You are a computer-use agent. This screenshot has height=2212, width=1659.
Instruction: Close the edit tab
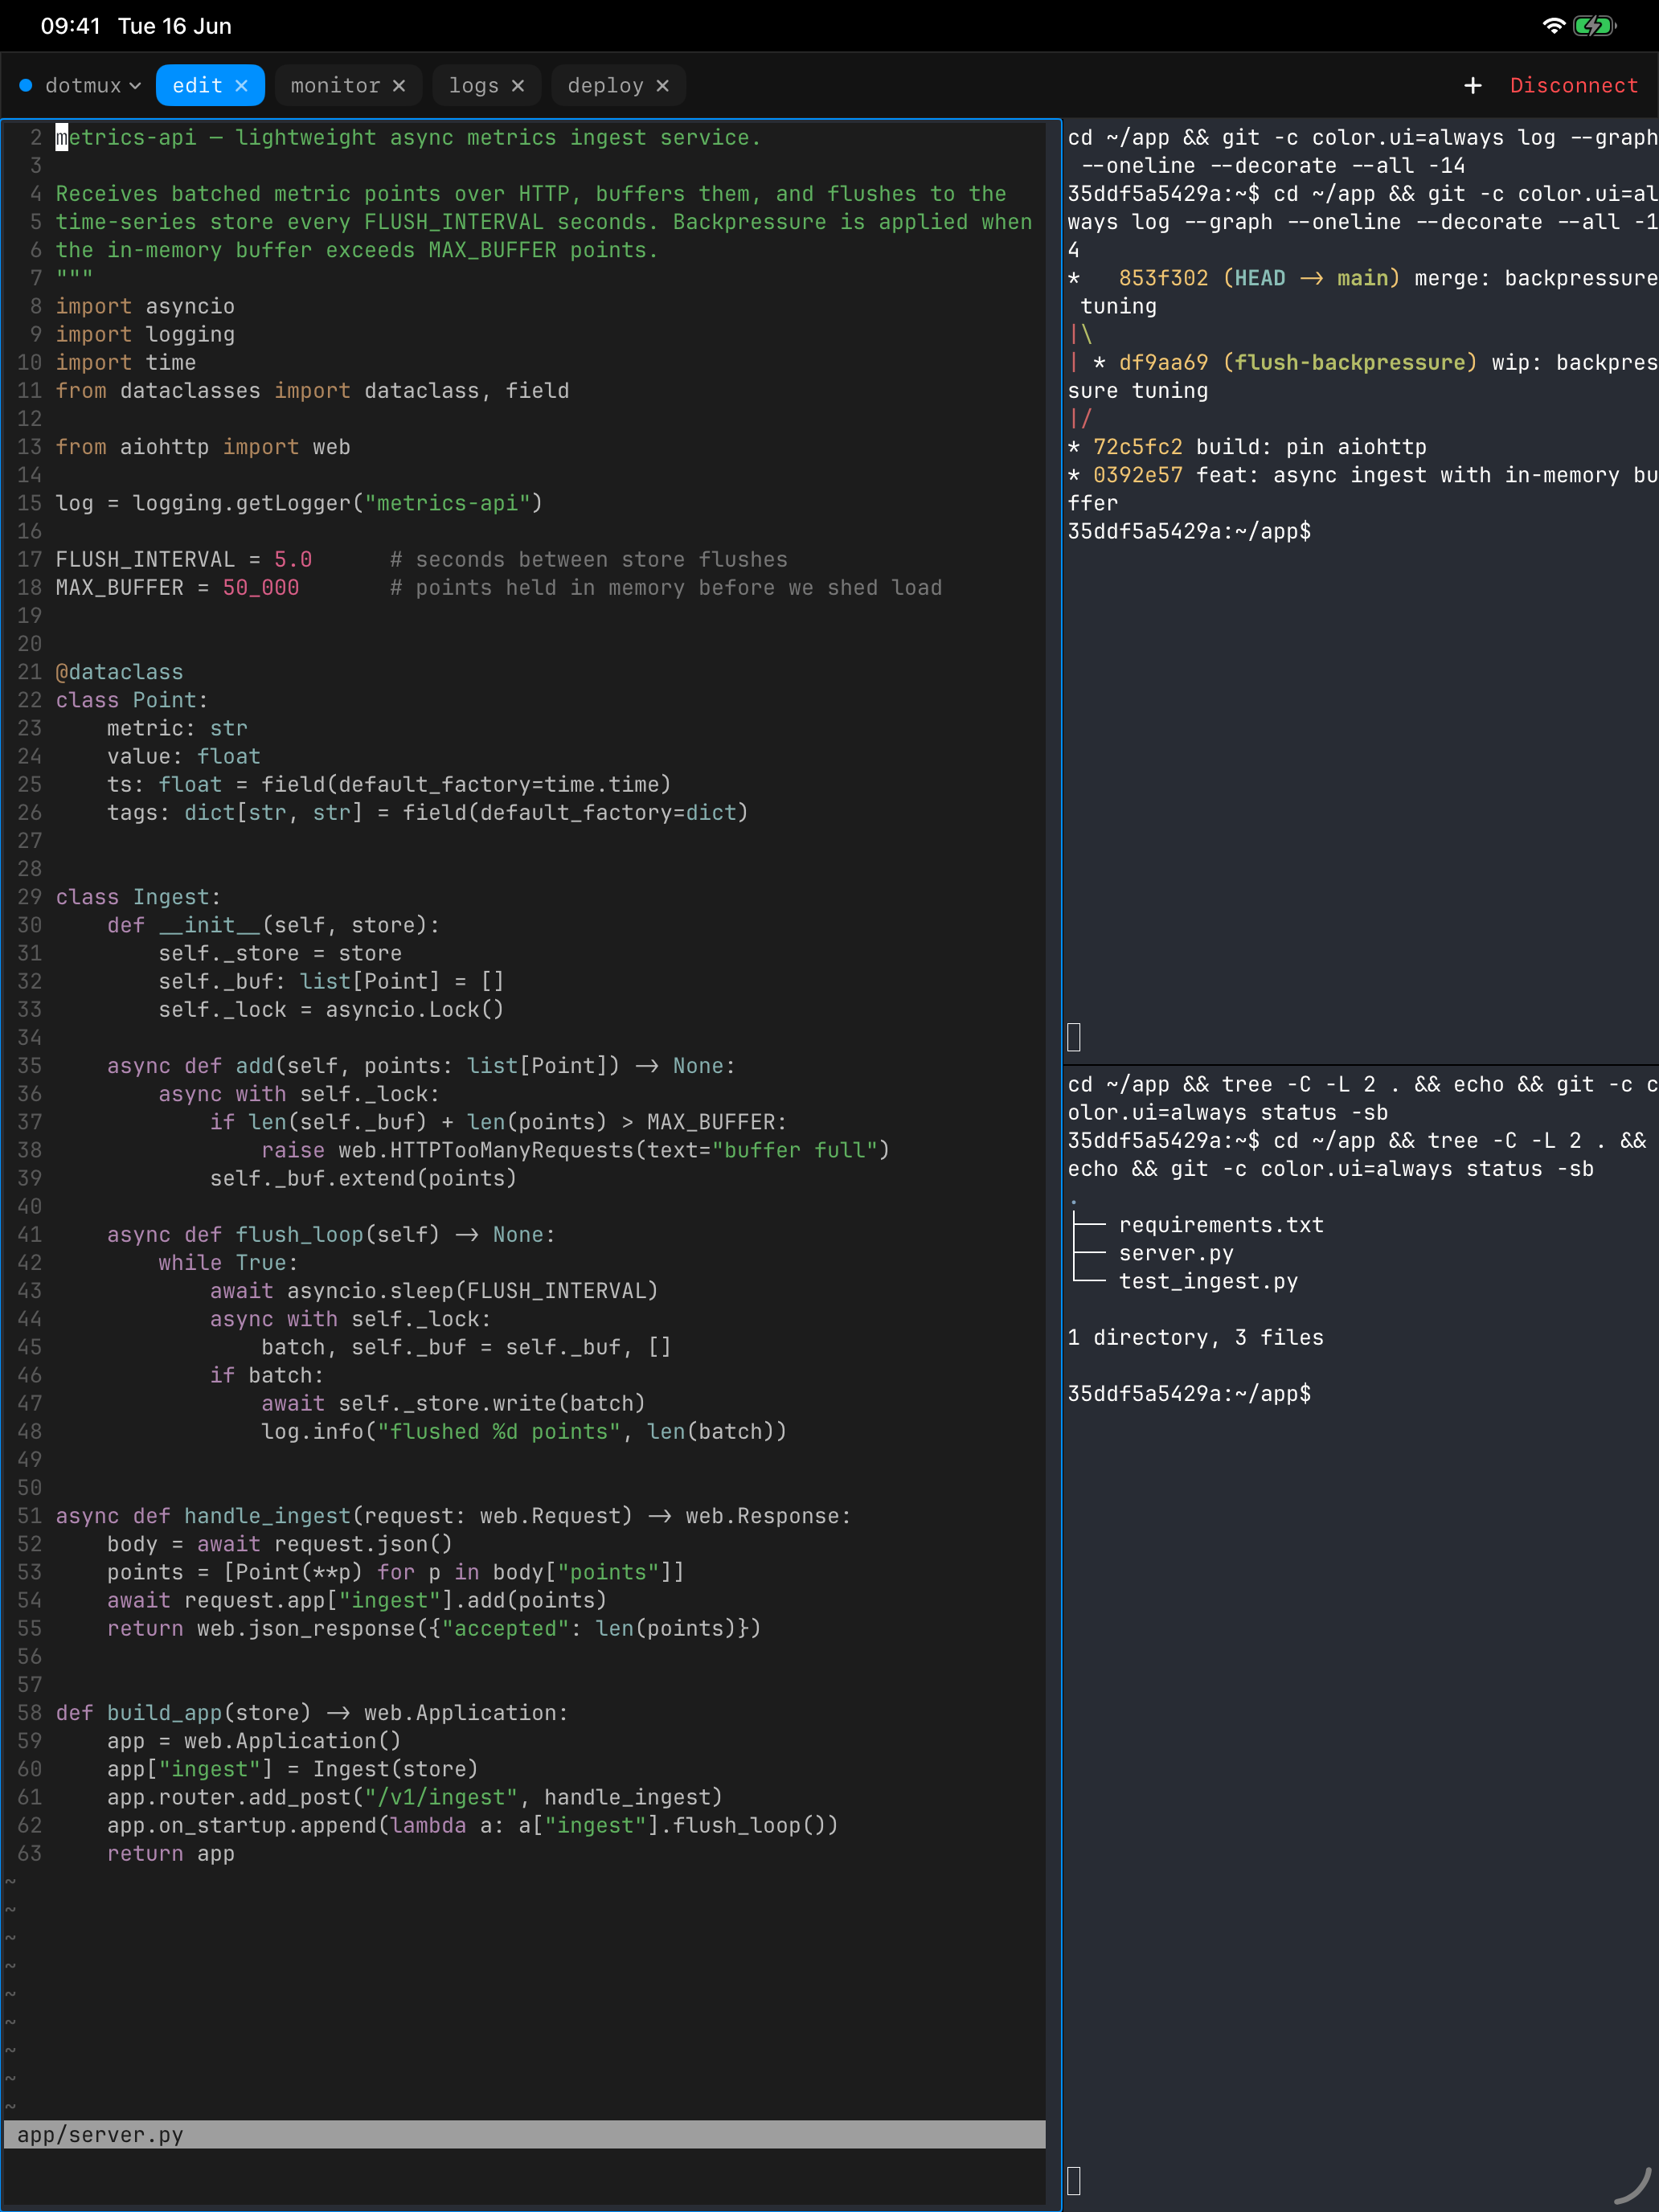tap(241, 85)
